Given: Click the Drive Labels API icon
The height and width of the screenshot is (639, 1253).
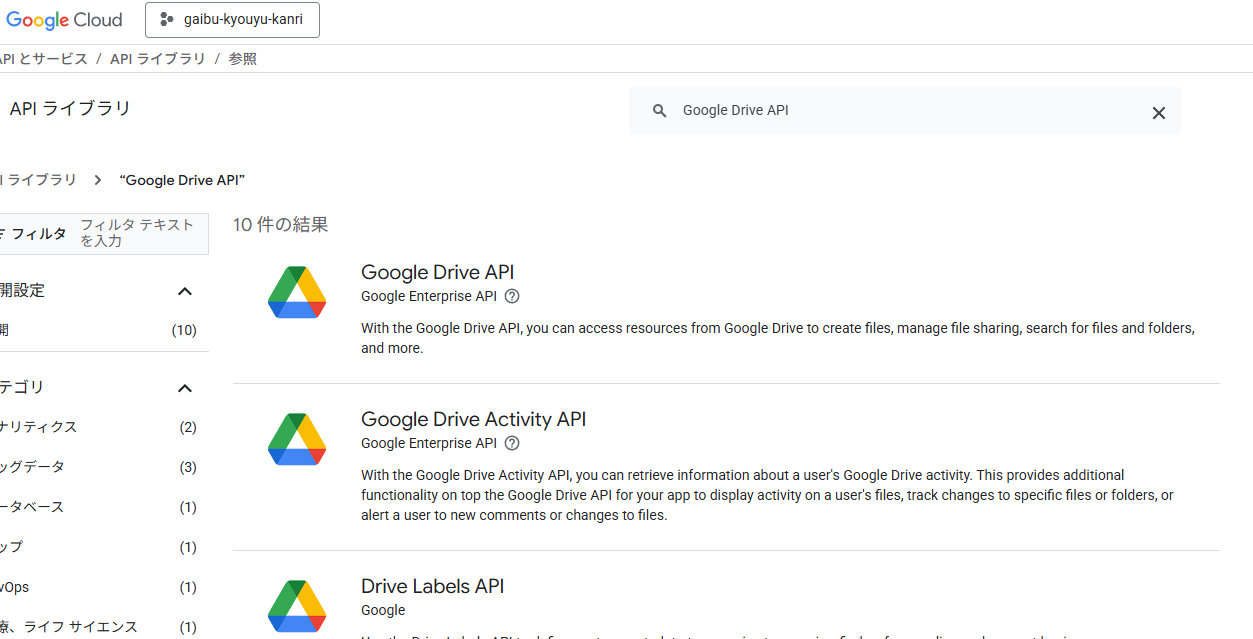Looking at the screenshot, I should click(297, 606).
